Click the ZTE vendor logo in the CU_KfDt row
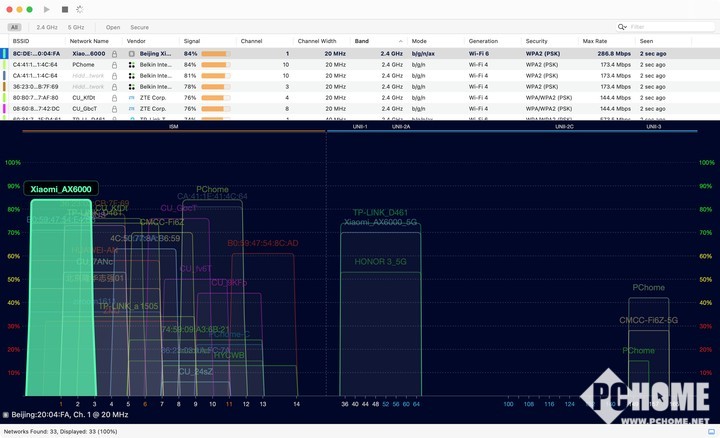 [x=132, y=98]
